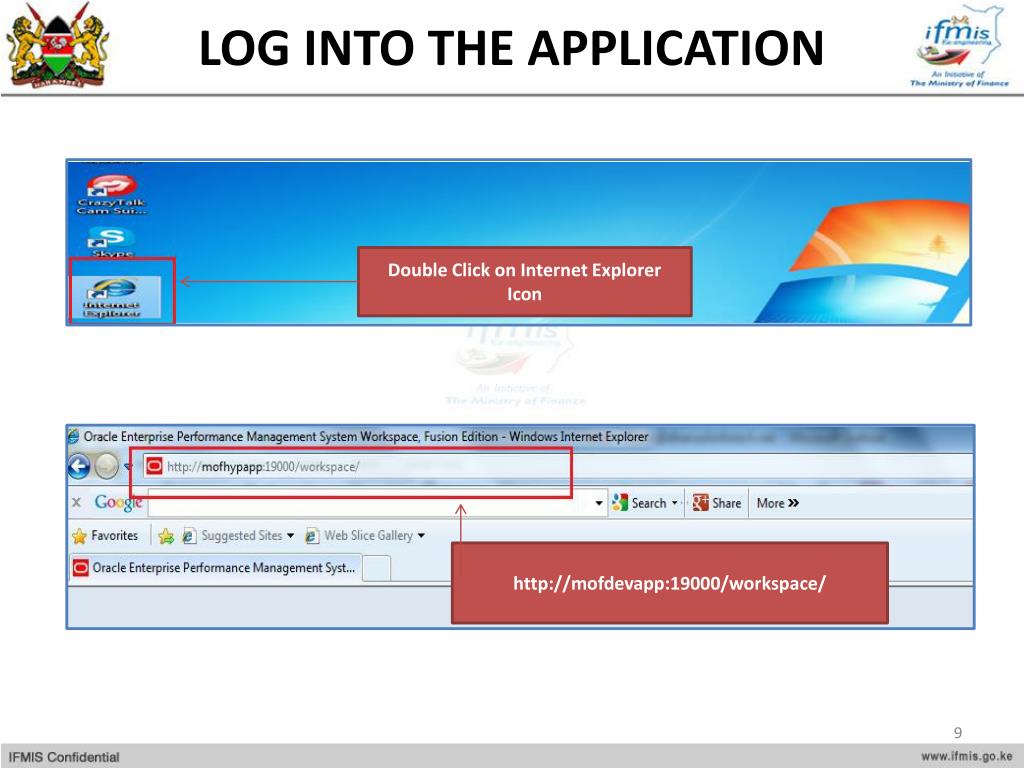Click the browser Forward arrow button

pyautogui.click(x=106, y=466)
